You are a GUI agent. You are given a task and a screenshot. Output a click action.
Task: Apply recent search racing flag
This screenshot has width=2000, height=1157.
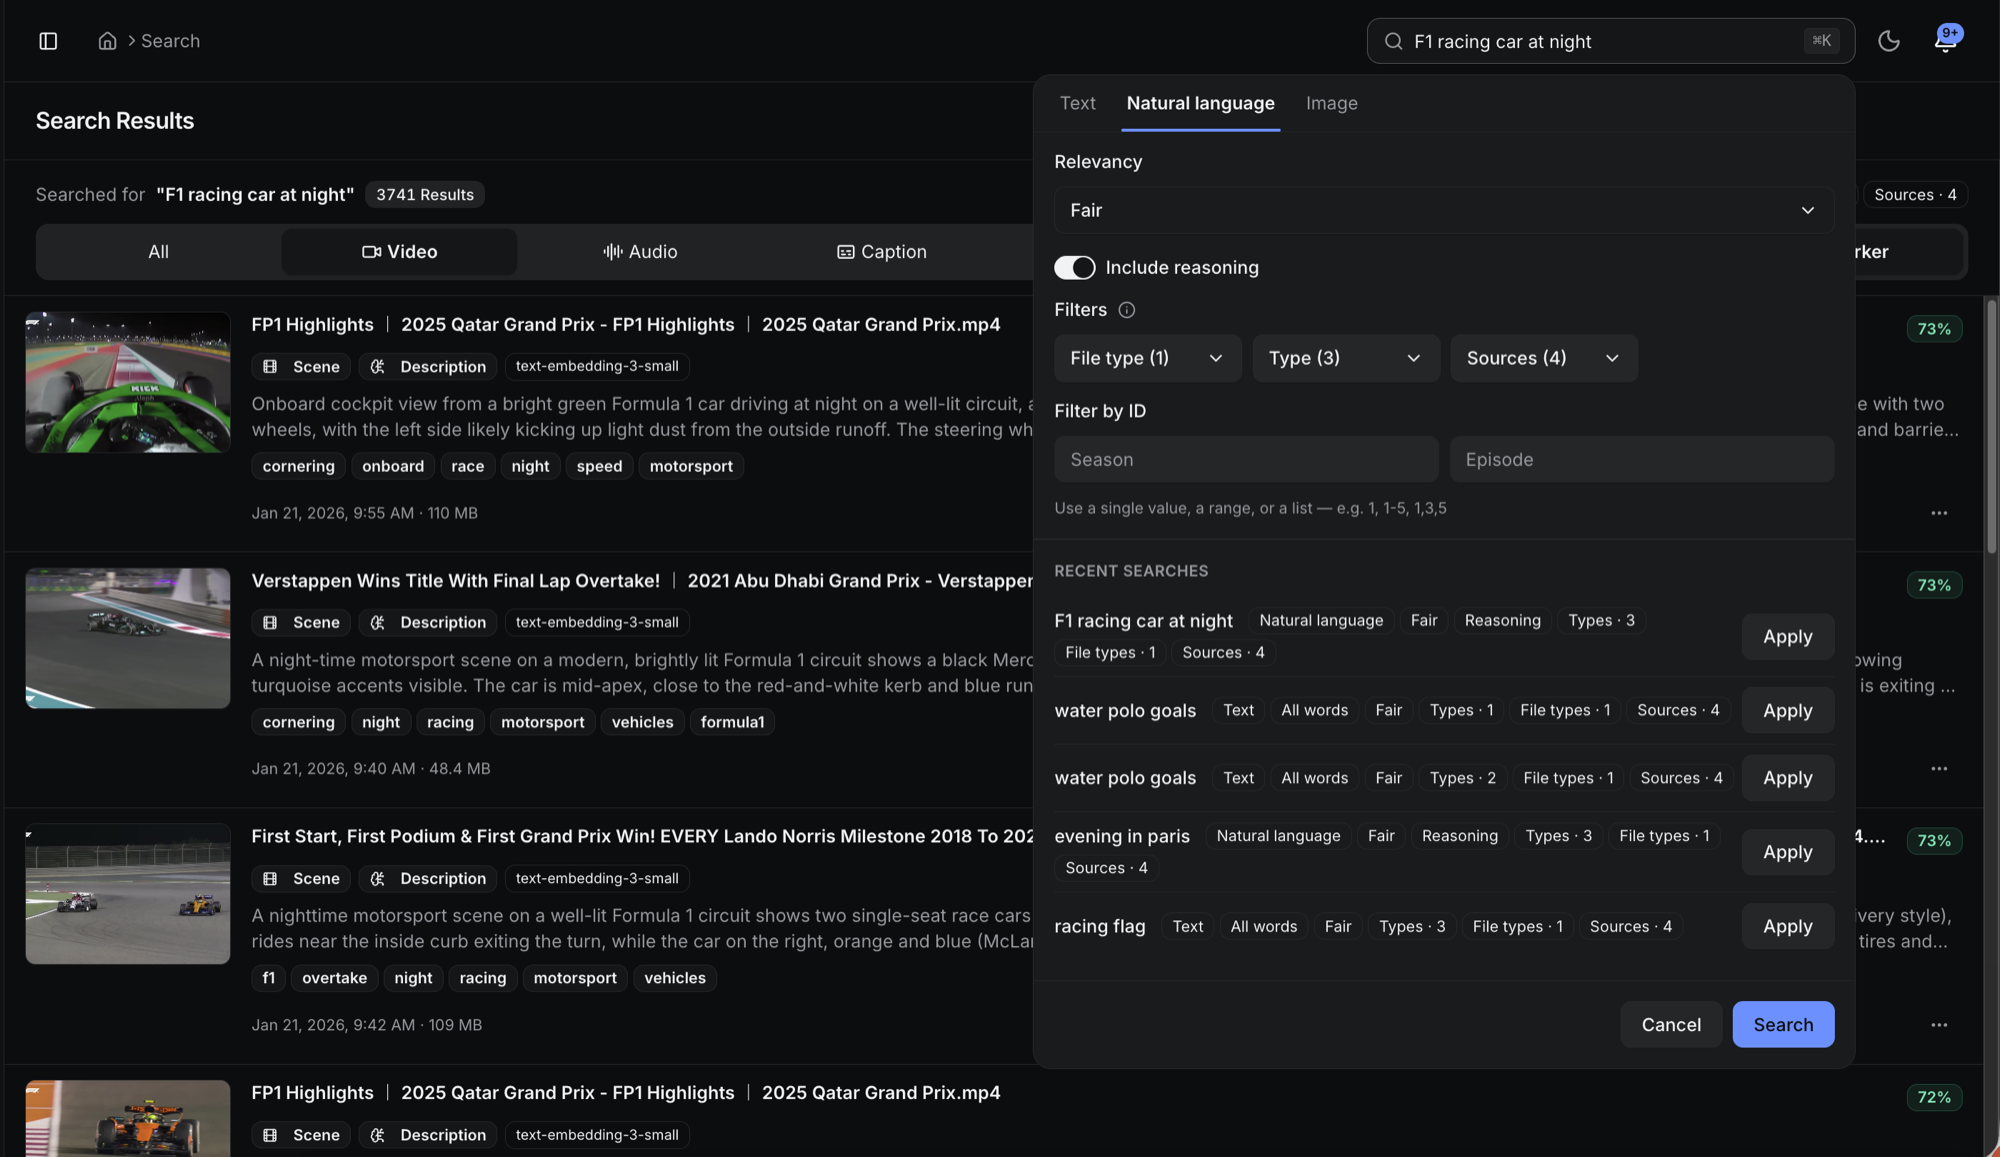(1787, 926)
